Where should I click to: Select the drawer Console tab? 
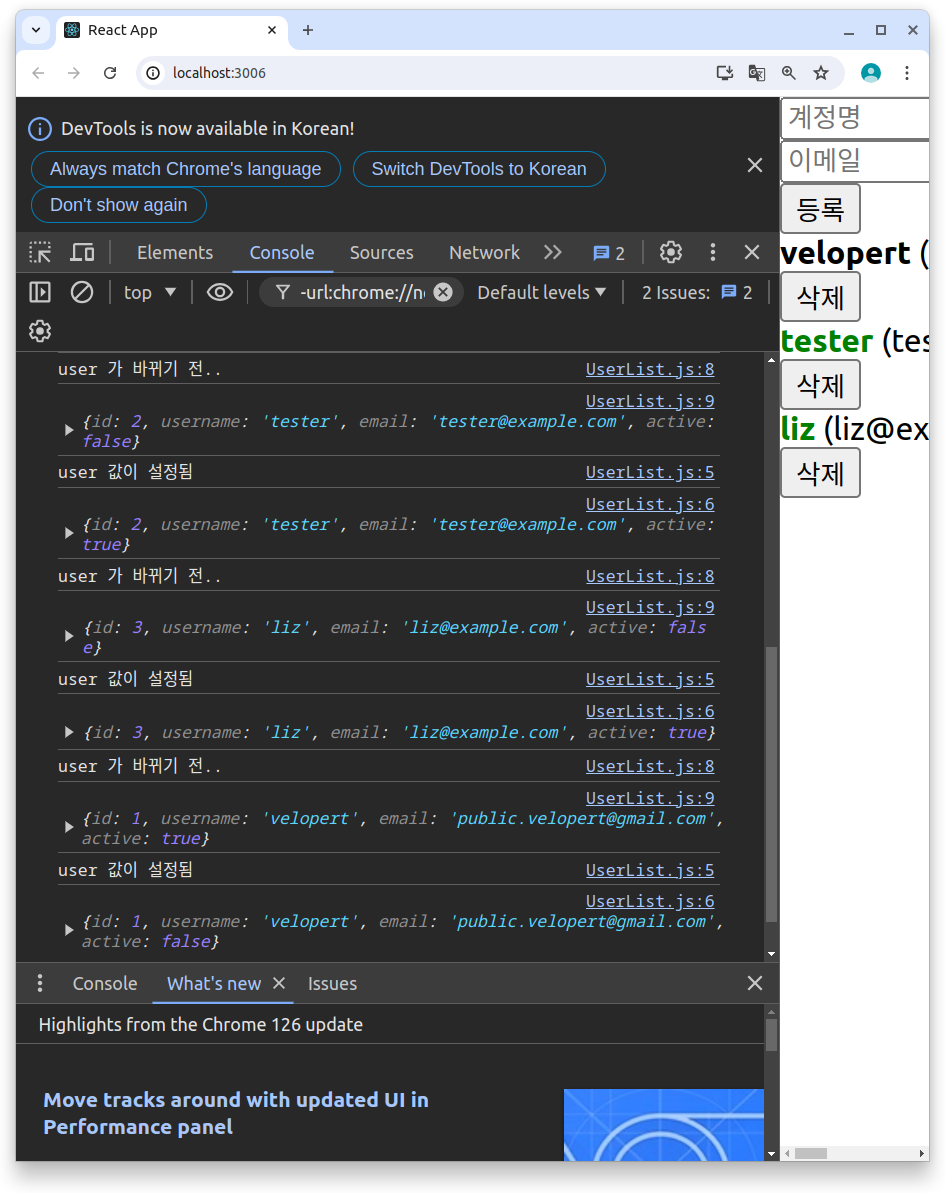point(105,984)
